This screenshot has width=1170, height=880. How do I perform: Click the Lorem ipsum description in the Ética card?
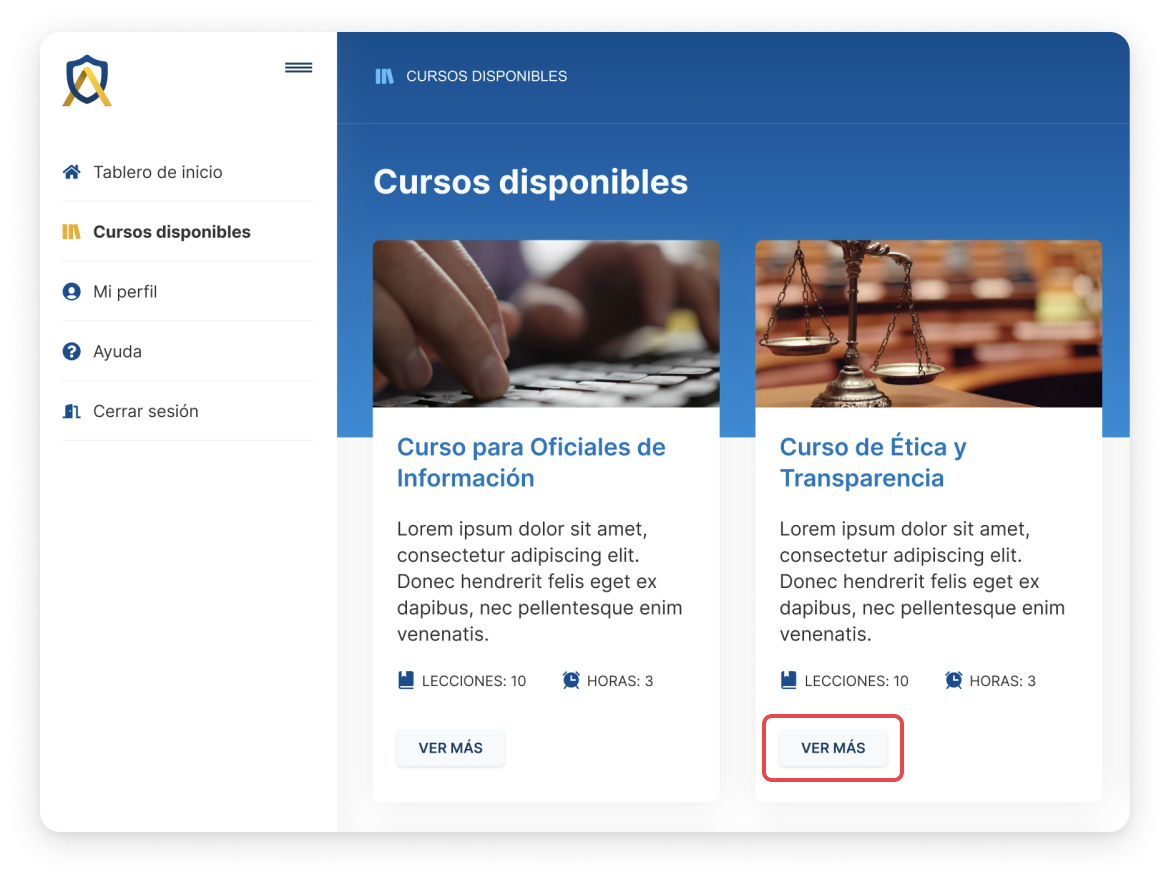click(x=922, y=581)
